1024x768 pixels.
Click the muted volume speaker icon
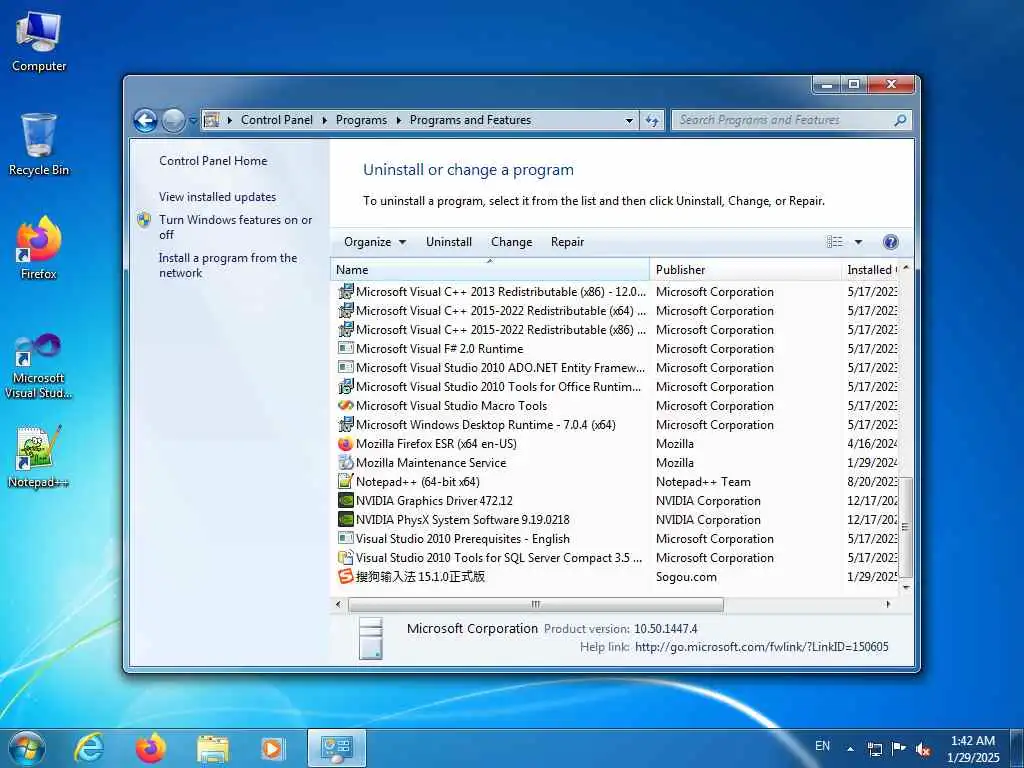coord(923,749)
